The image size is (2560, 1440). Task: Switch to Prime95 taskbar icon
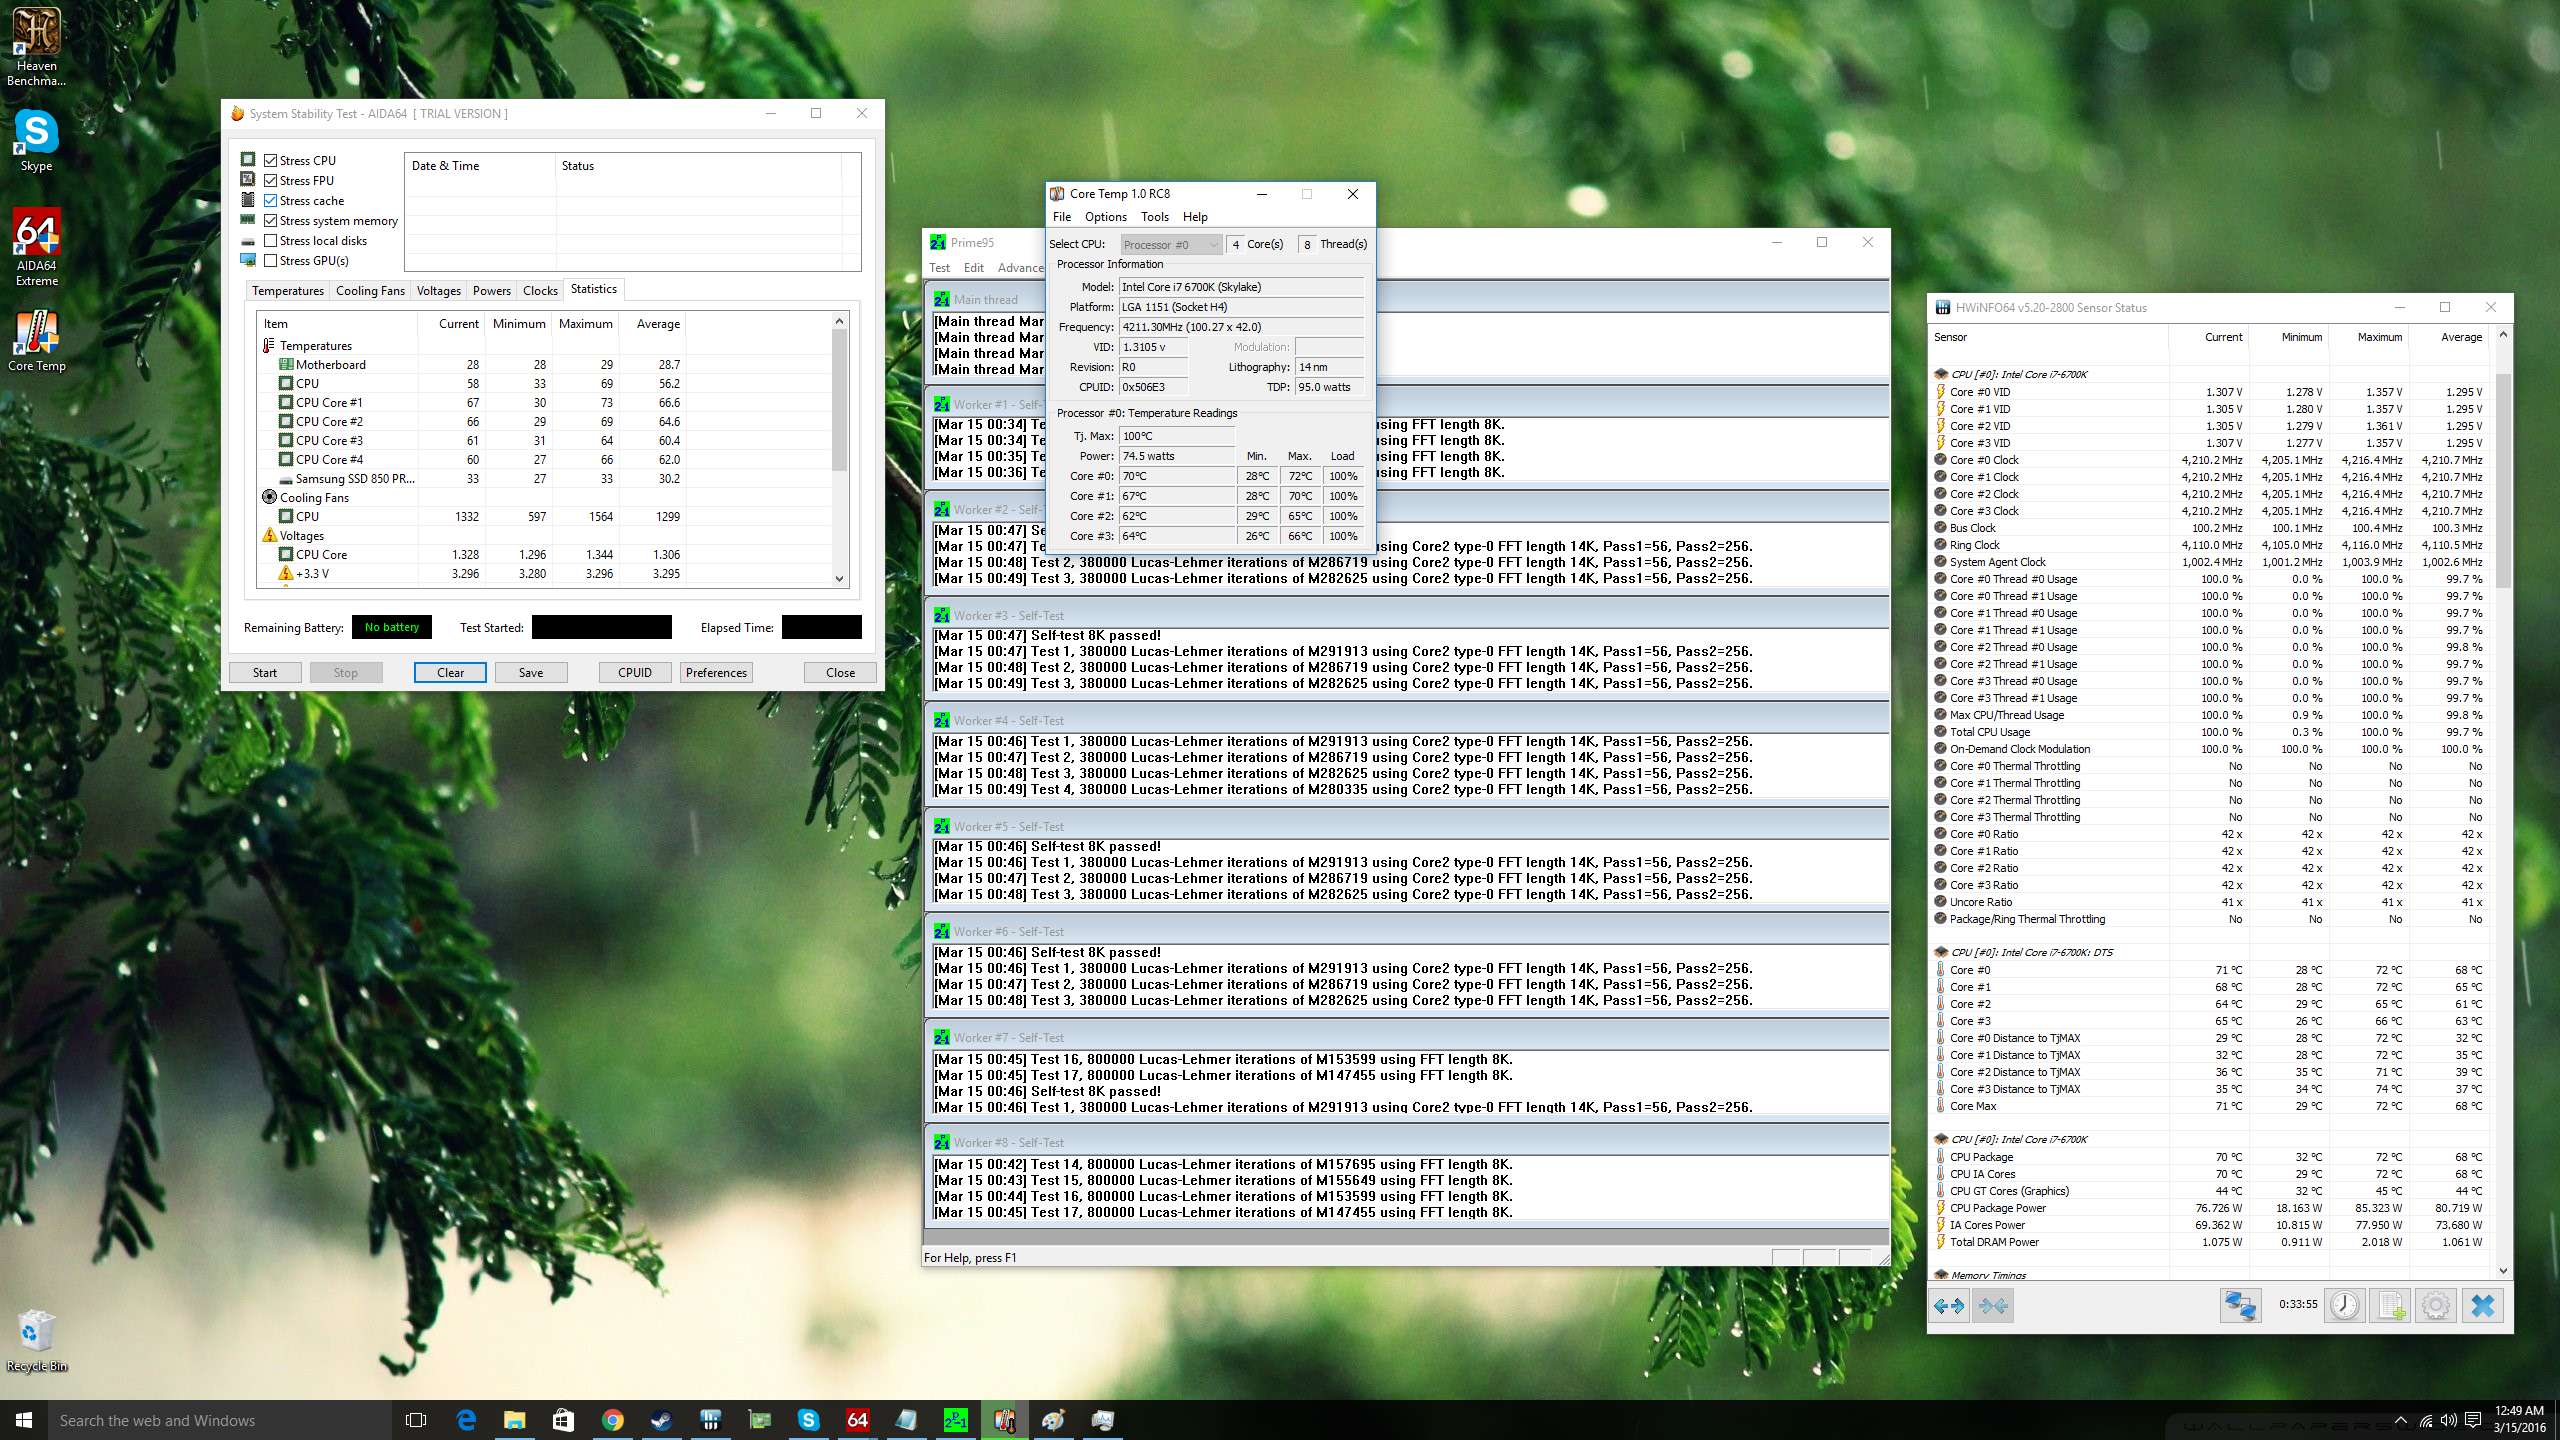956,1420
